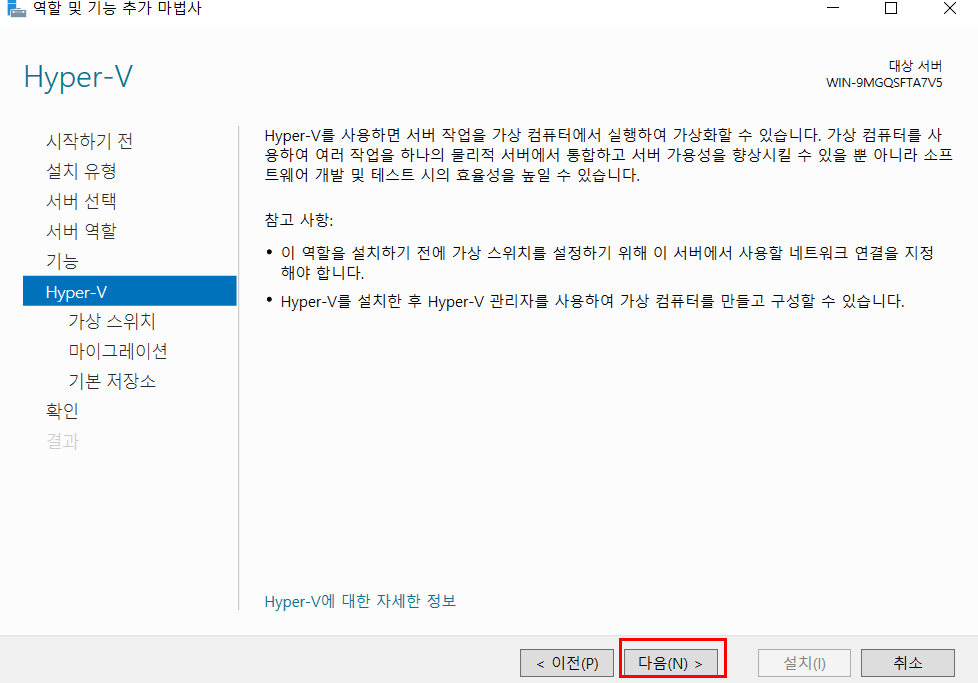Click the 다음(N) next button
This screenshot has width=978, height=683.
click(671, 662)
